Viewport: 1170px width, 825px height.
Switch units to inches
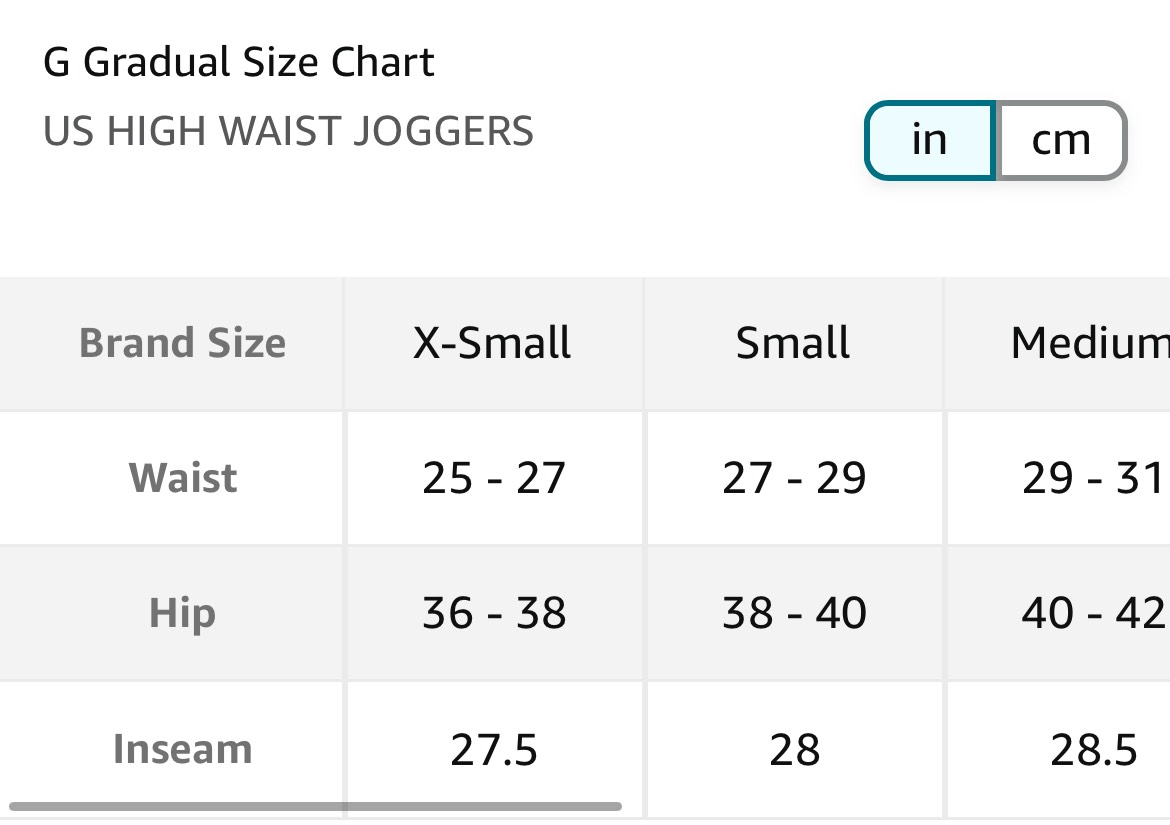click(929, 140)
